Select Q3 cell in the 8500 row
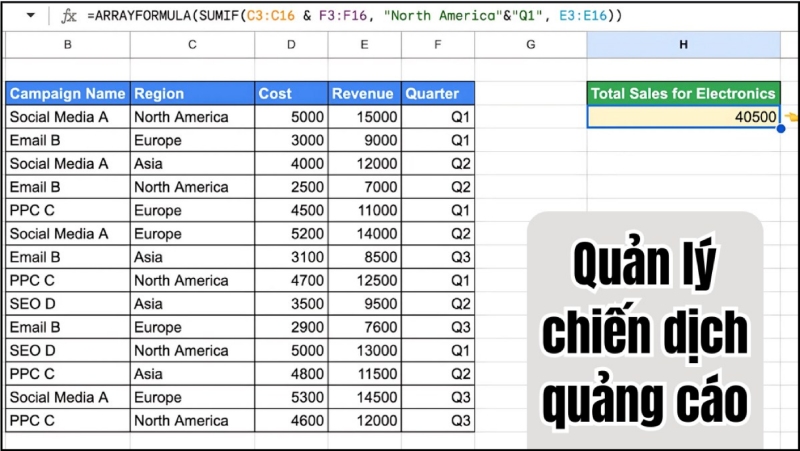The height and width of the screenshot is (451, 800). 438,257
